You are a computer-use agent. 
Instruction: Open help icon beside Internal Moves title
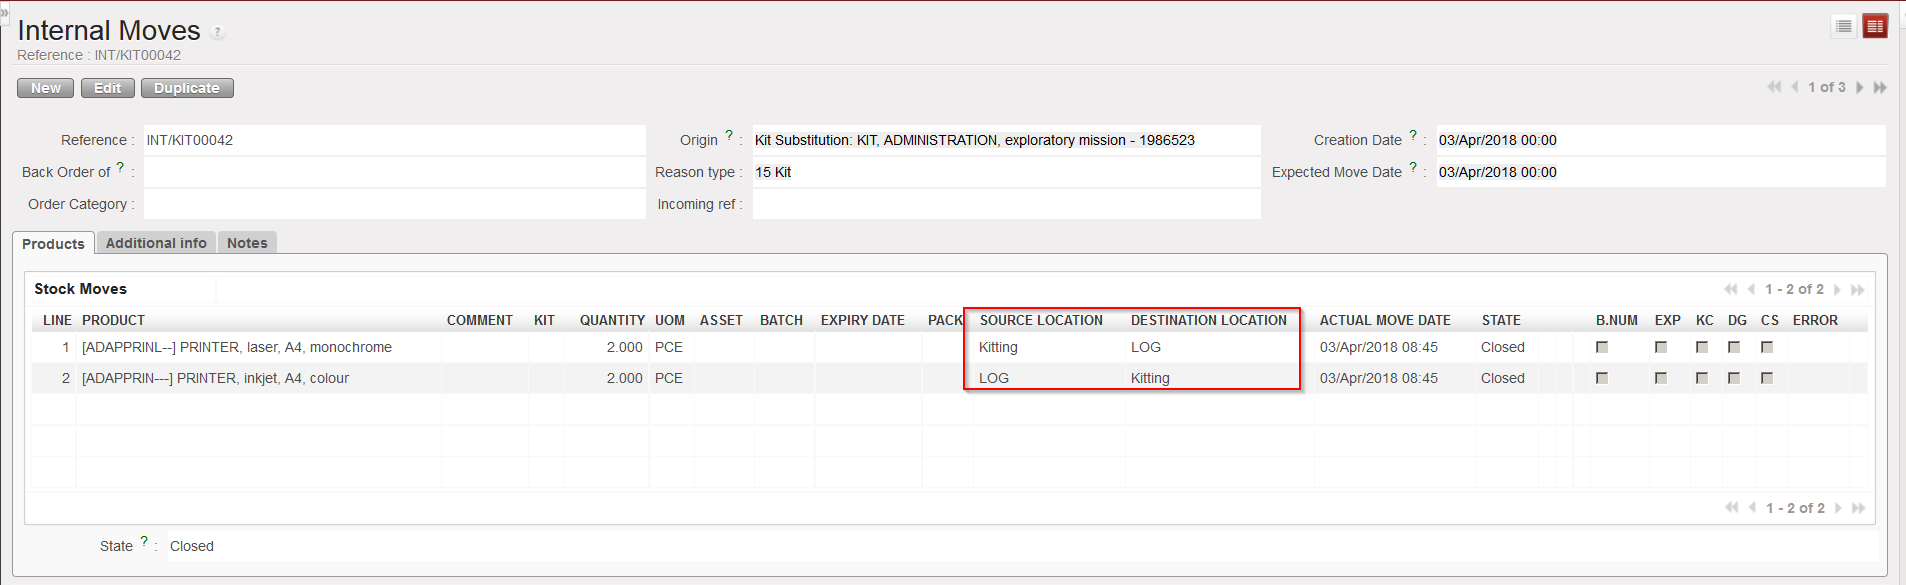pos(217,33)
